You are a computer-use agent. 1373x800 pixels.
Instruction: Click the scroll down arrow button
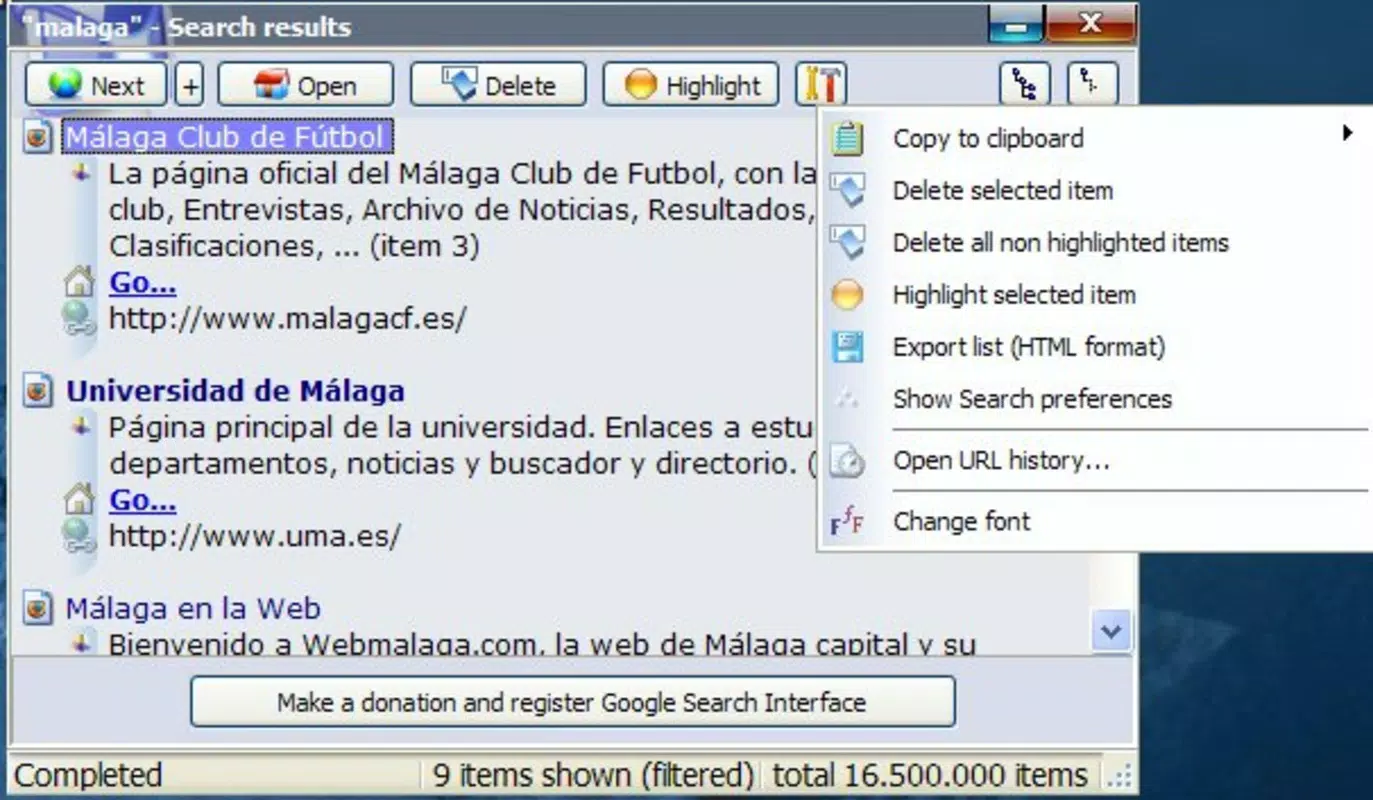pos(1111,631)
